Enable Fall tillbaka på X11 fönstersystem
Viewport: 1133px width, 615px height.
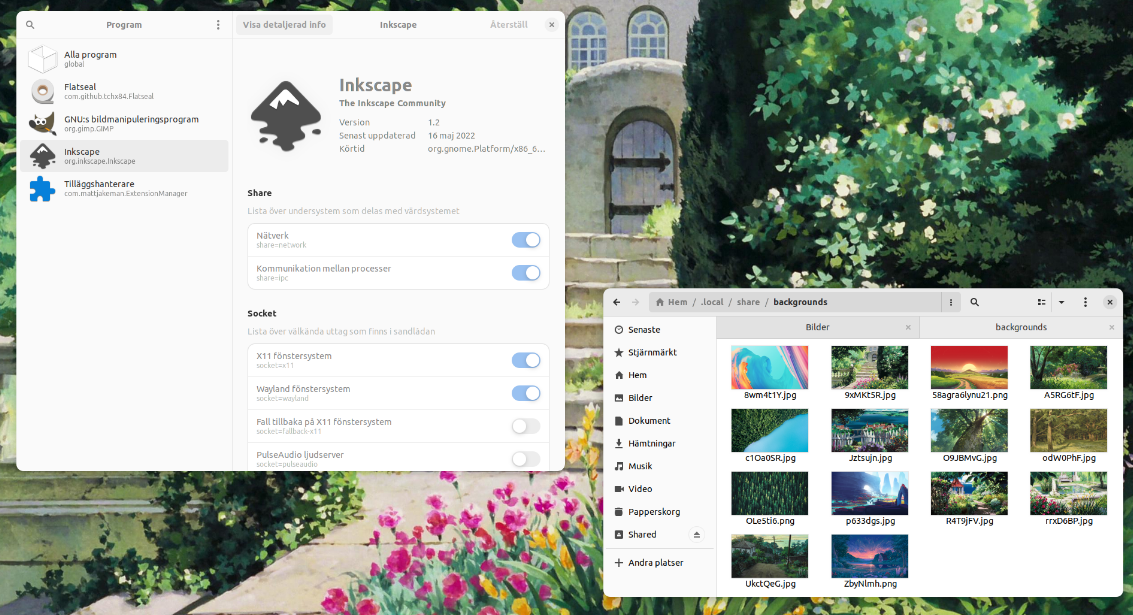pyautogui.click(x=526, y=426)
